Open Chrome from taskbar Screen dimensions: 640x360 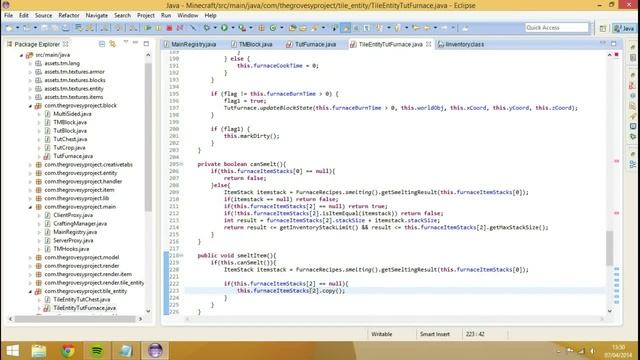tap(68, 351)
